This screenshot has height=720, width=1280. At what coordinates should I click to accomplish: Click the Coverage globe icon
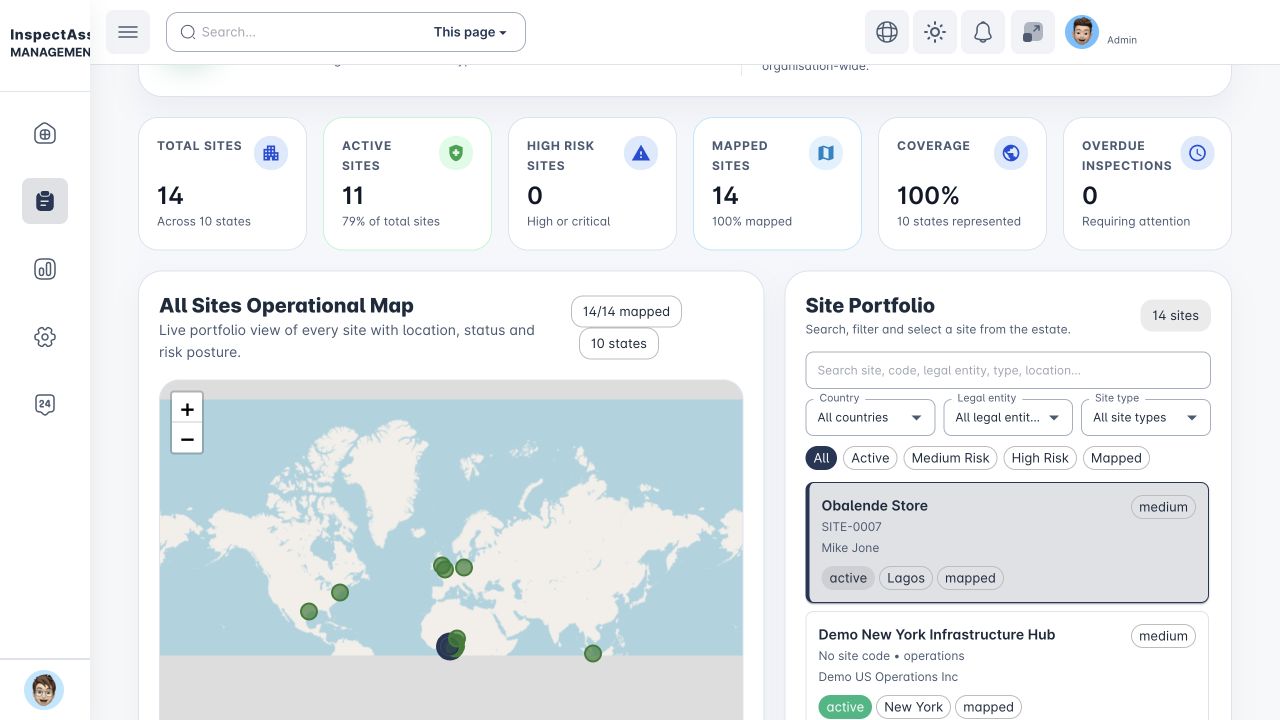tap(1011, 153)
